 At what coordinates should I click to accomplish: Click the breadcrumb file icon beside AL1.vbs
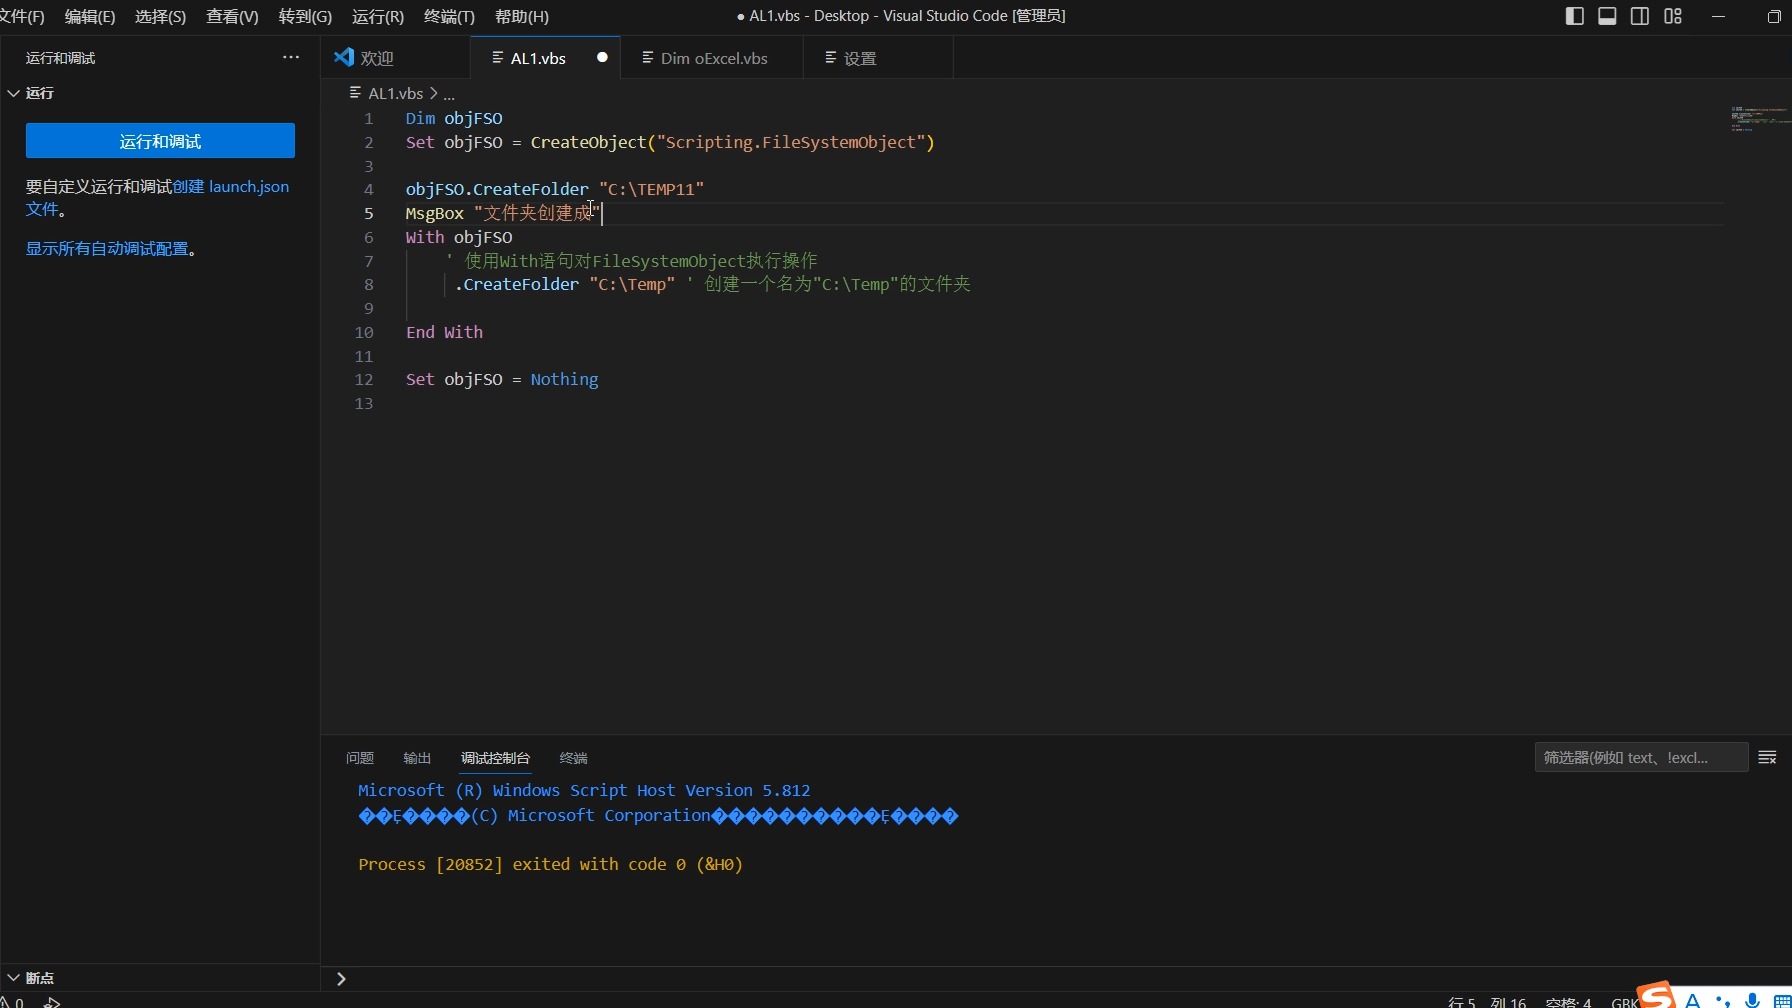click(355, 93)
